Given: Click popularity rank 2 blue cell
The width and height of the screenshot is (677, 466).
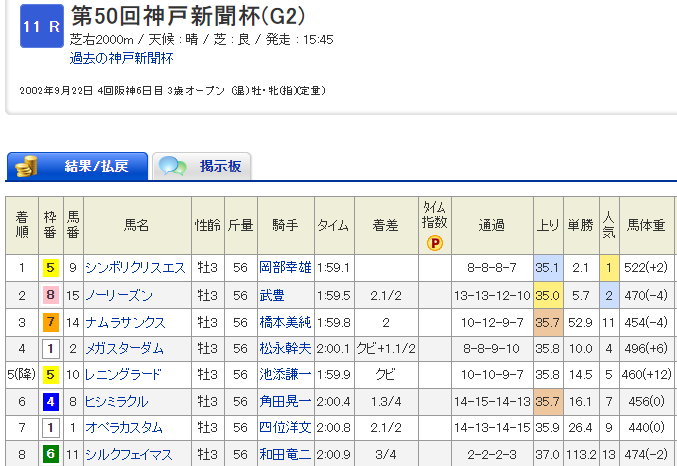Looking at the screenshot, I should pos(609,295).
